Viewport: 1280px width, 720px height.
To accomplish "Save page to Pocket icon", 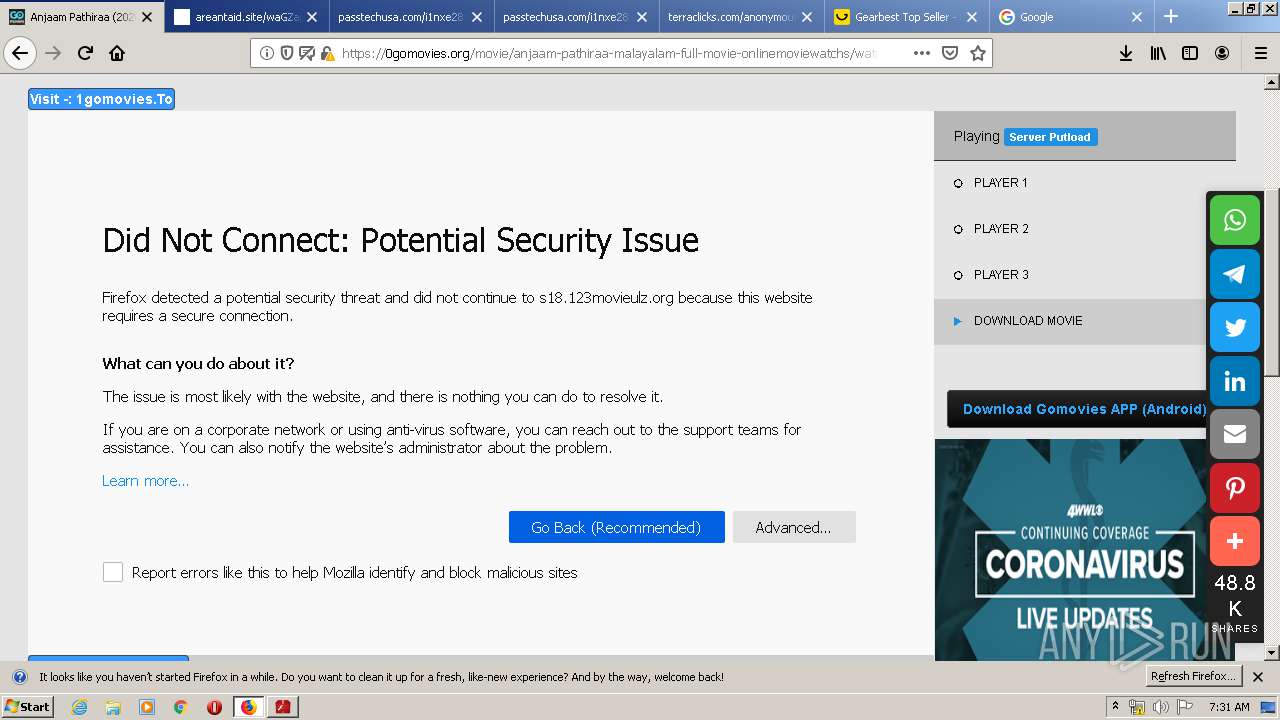I will coord(950,53).
